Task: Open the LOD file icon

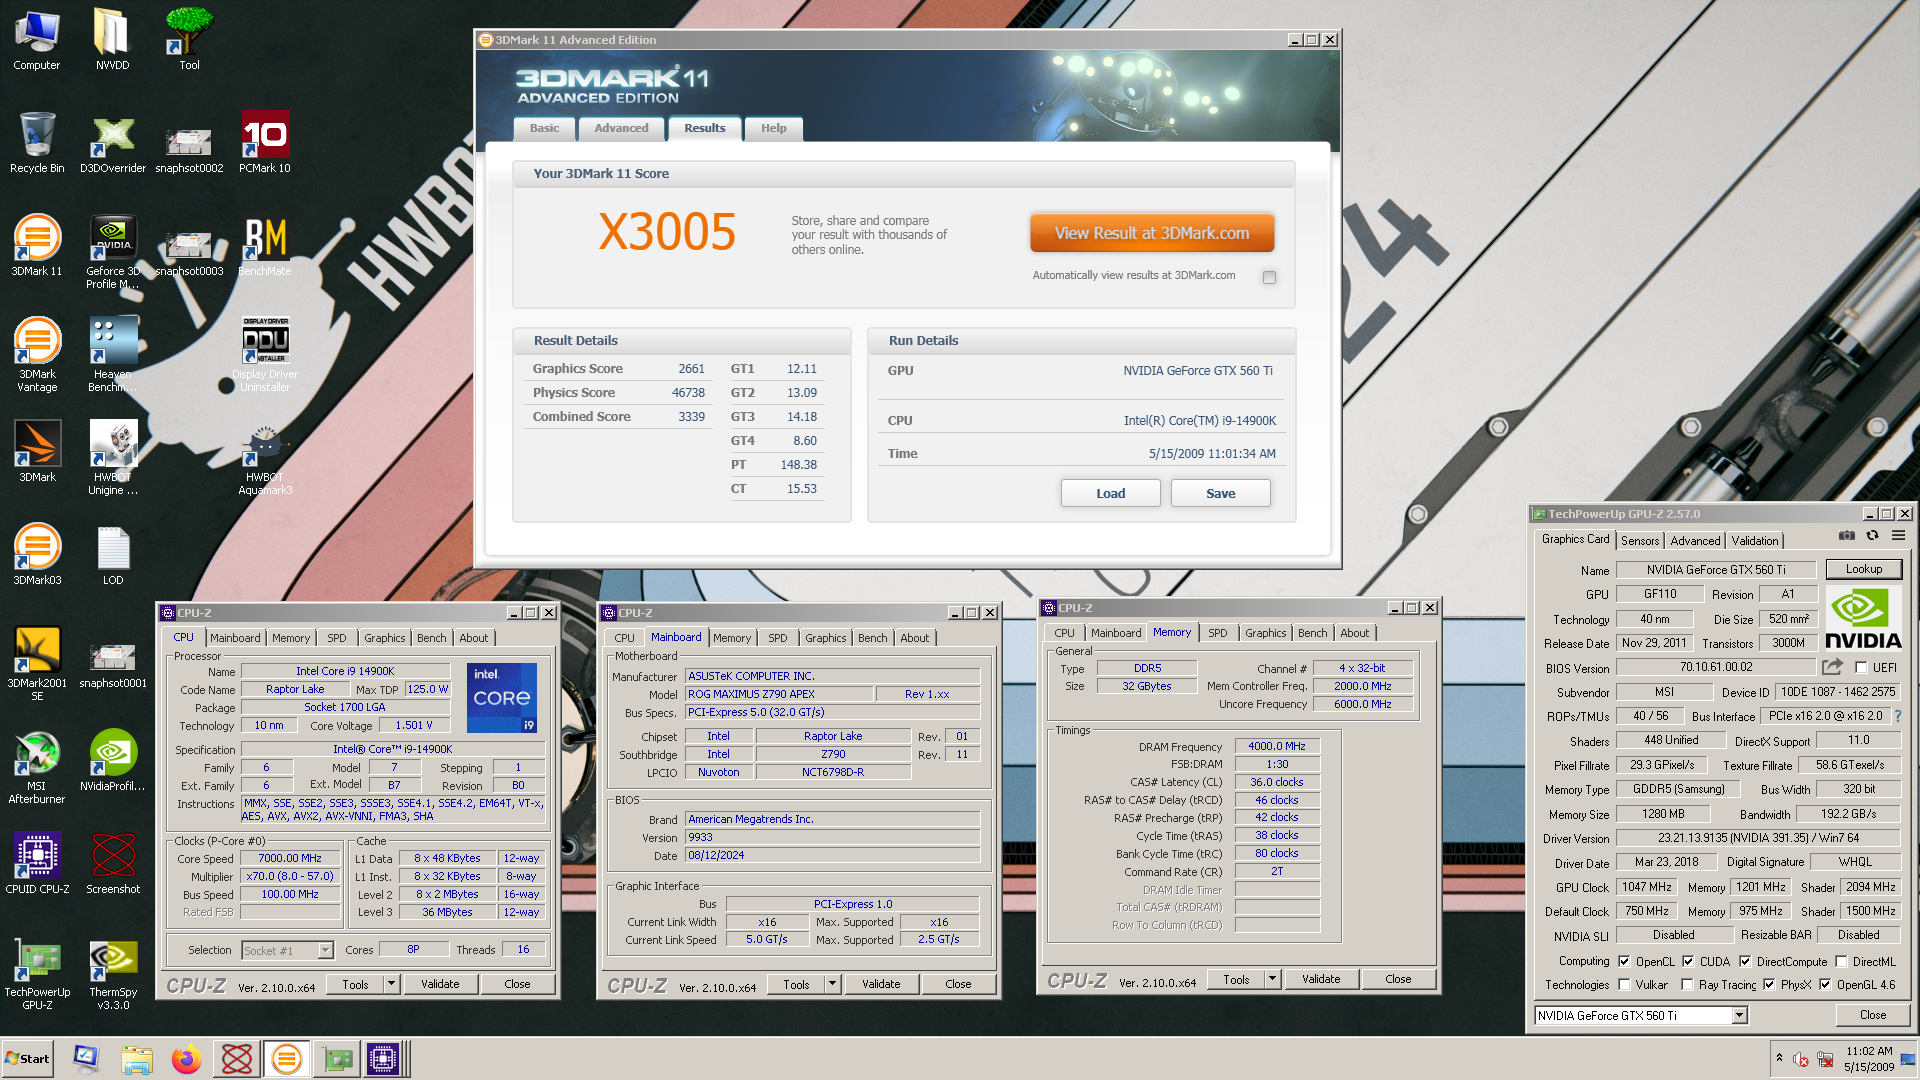Action: pyautogui.click(x=113, y=555)
